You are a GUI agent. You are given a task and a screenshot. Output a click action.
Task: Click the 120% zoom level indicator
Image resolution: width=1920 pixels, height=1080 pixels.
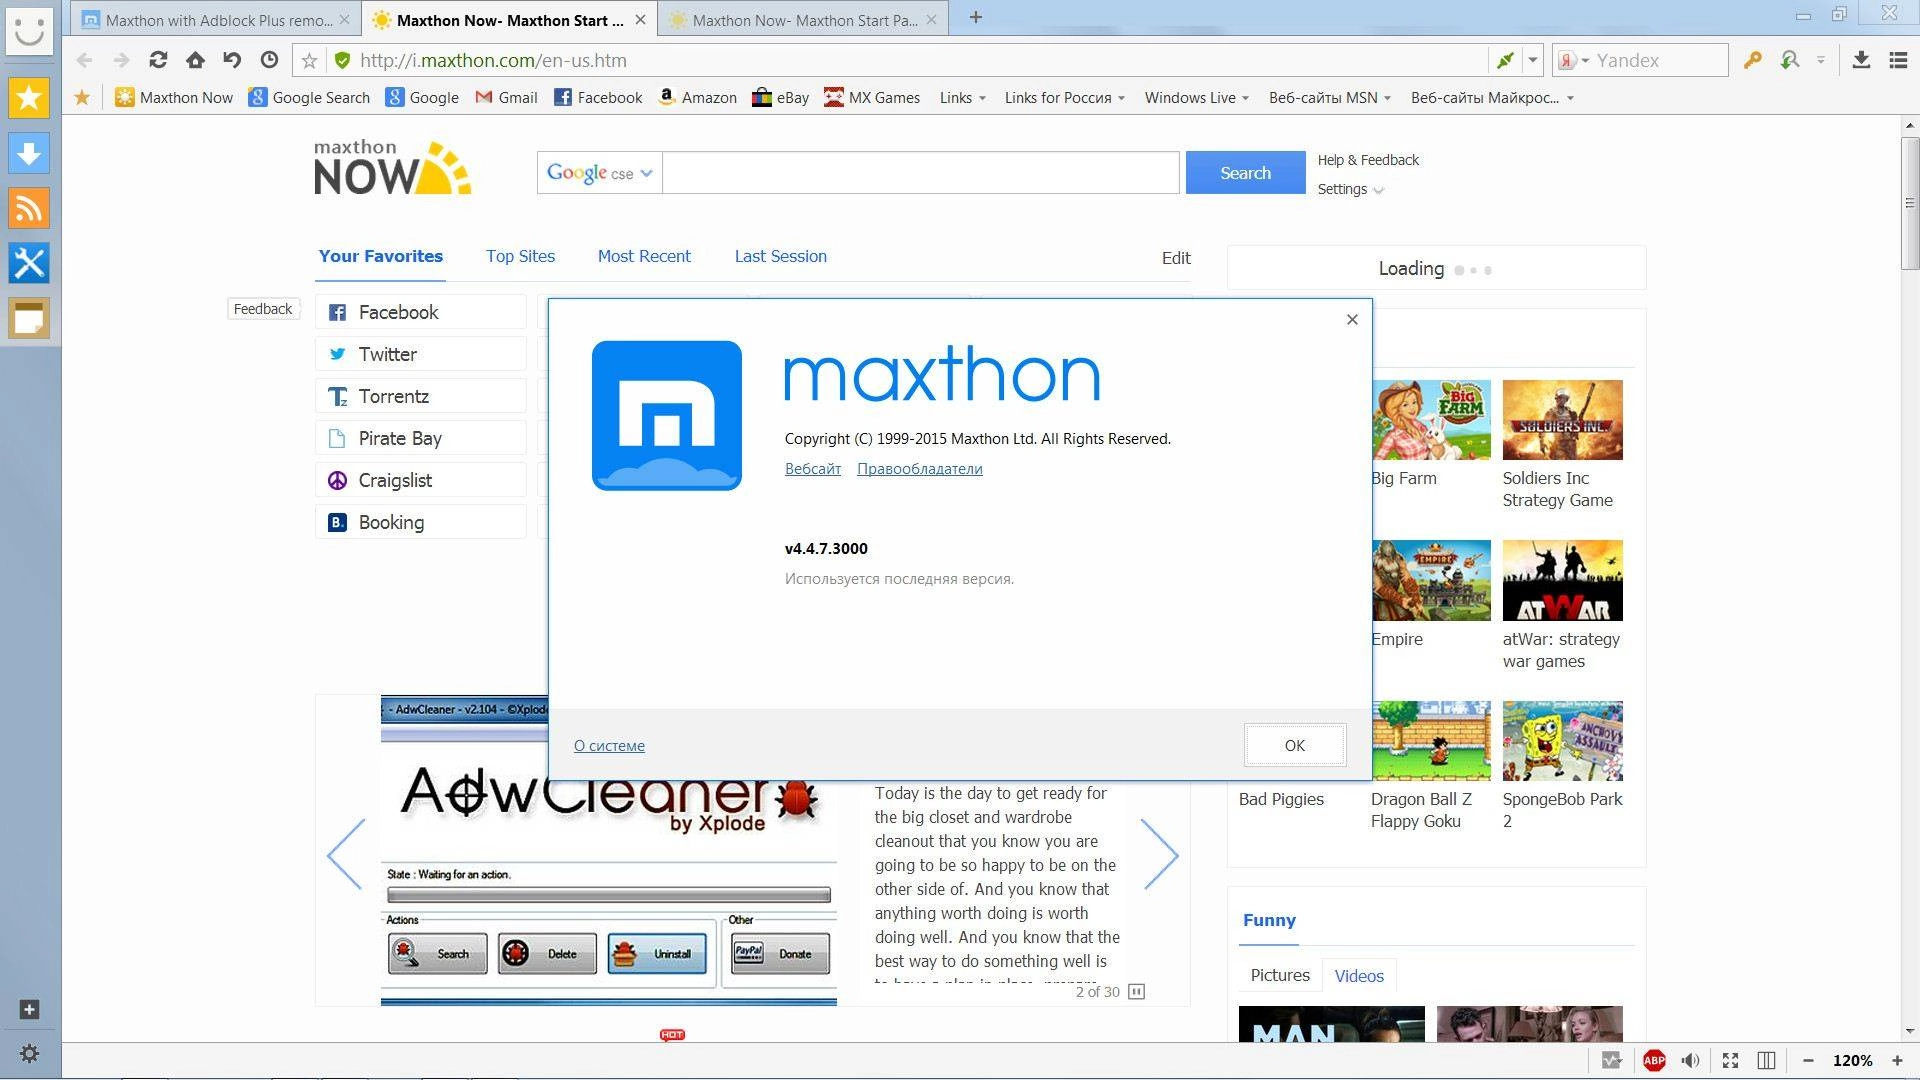pyautogui.click(x=1852, y=1060)
